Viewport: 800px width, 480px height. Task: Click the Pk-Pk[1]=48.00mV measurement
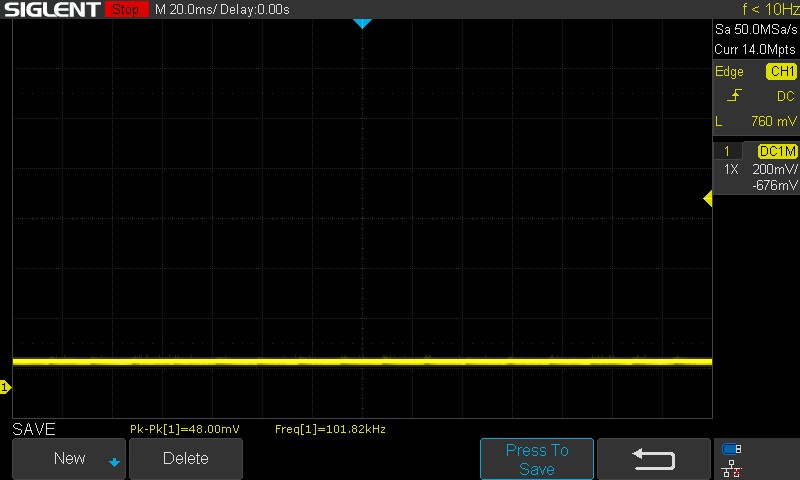[x=185, y=429]
